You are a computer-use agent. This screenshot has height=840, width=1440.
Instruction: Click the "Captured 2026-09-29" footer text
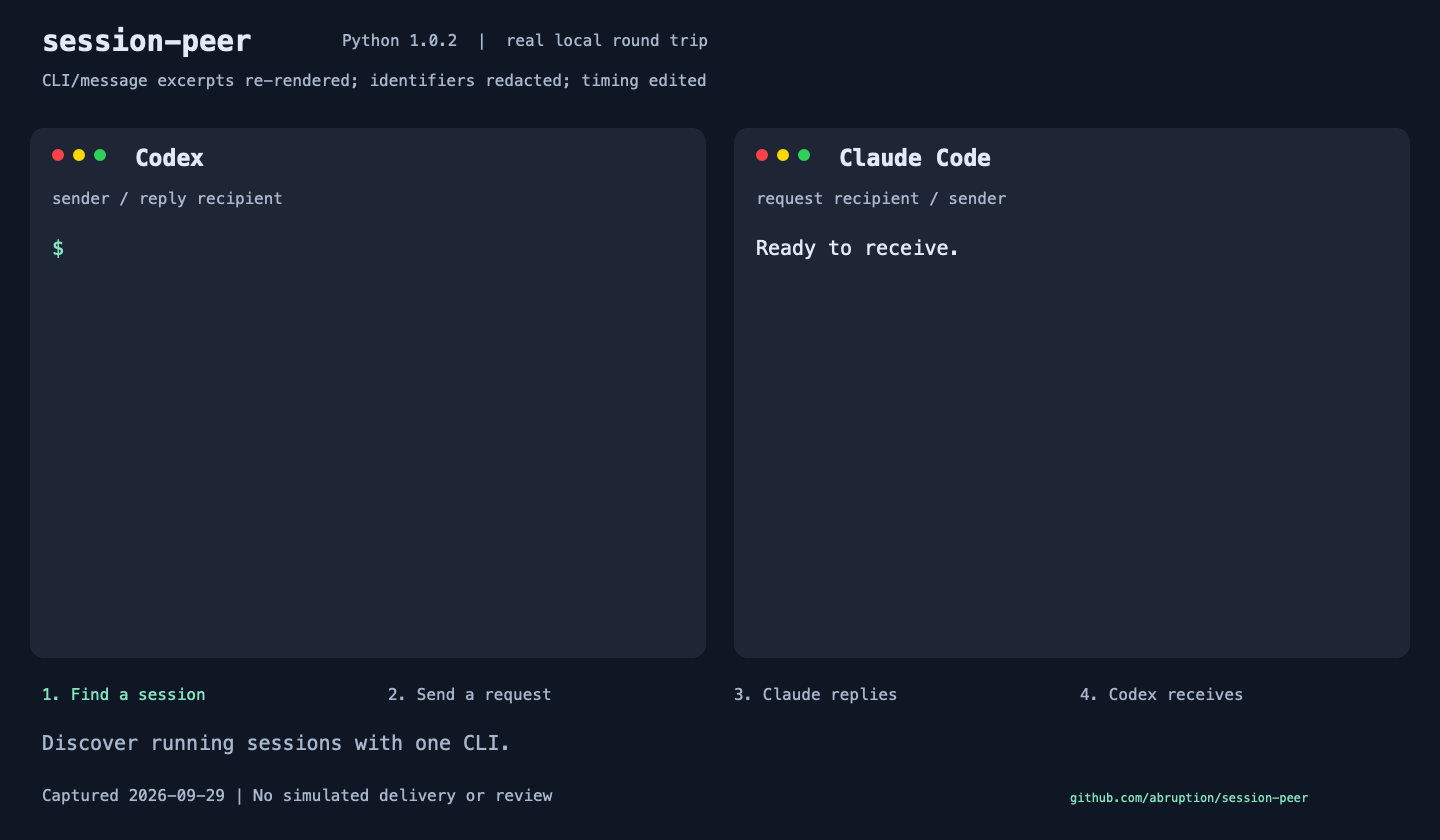point(133,796)
